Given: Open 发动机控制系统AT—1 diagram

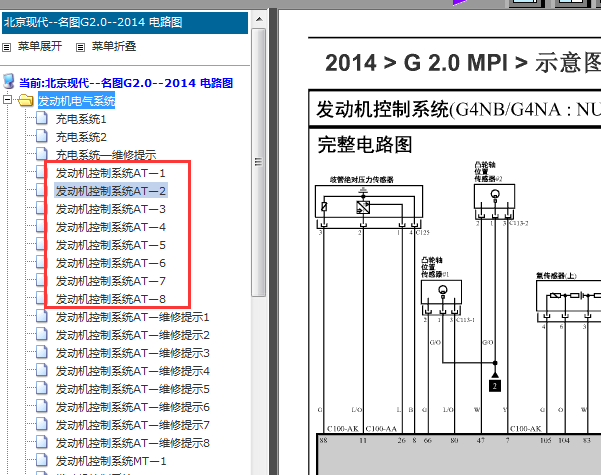Looking at the screenshot, I should (110, 173).
